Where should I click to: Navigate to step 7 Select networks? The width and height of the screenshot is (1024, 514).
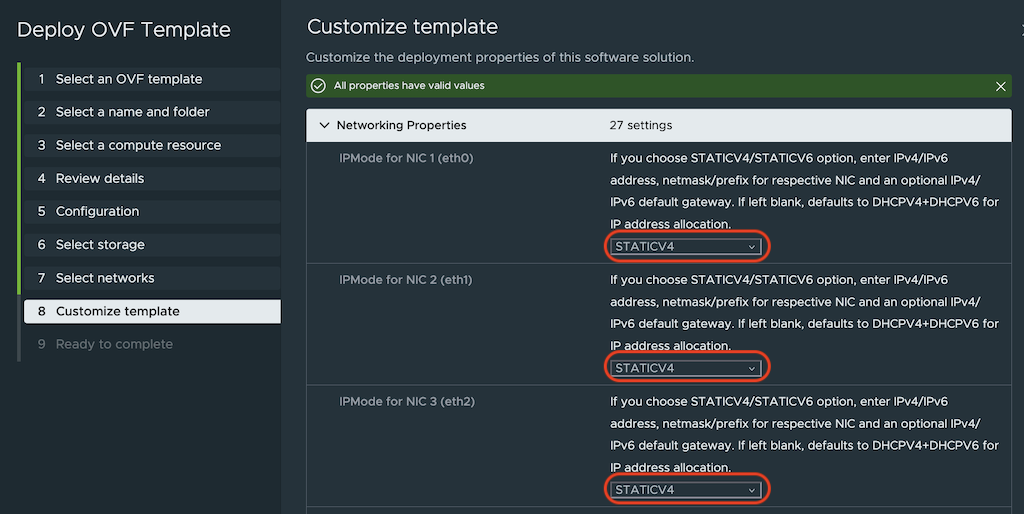point(105,278)
